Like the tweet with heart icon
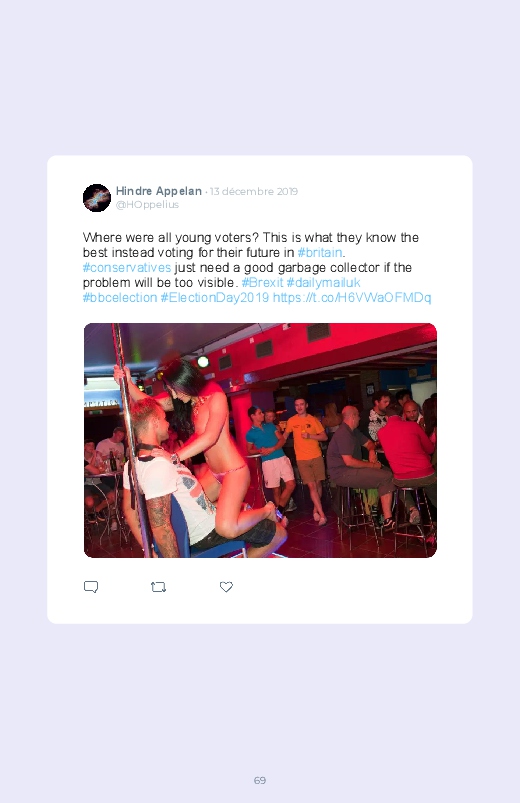Image resolution: width=520 pixels, height=803 pixels. coord(226,587)
